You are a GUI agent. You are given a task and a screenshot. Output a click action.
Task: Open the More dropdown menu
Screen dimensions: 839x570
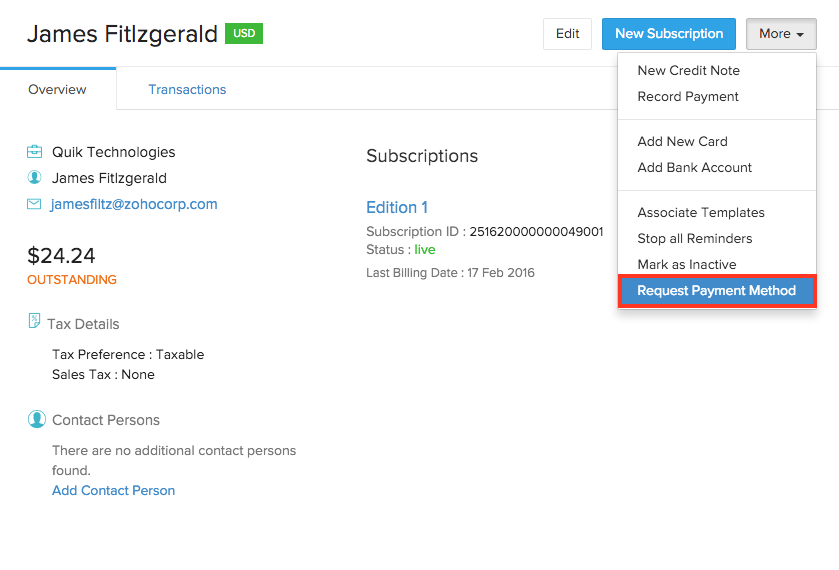point(781,34)
